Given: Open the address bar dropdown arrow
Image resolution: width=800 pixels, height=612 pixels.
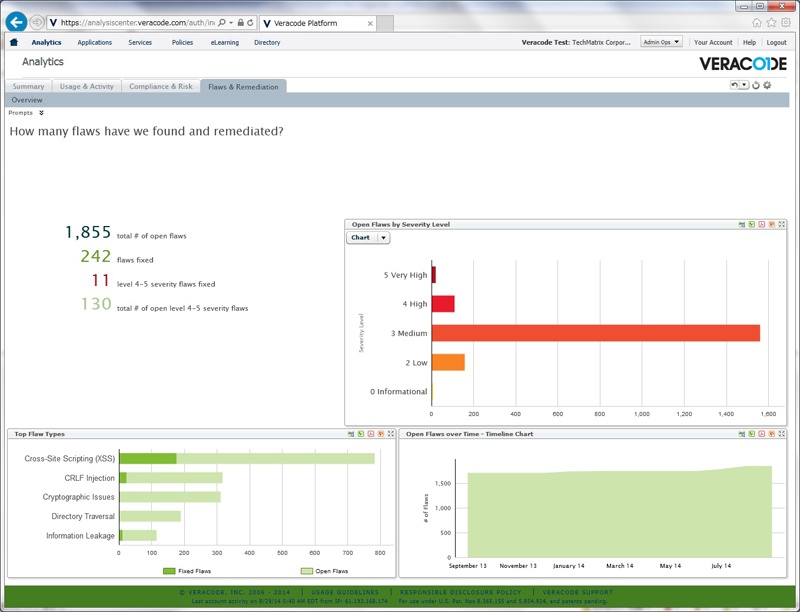Looking at the screenshot, I should click(231, 23).
